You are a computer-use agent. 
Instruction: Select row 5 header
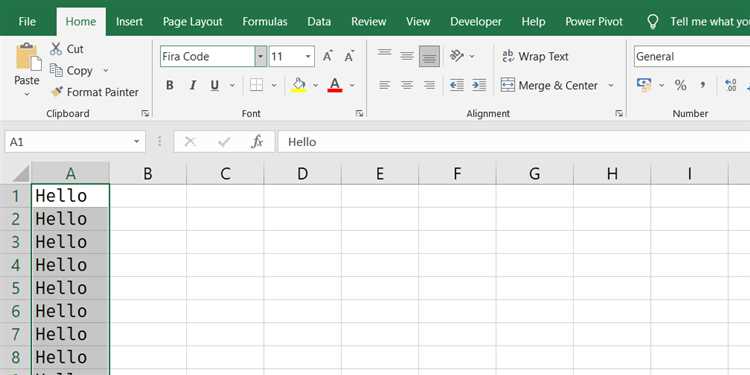click(16, 288)
